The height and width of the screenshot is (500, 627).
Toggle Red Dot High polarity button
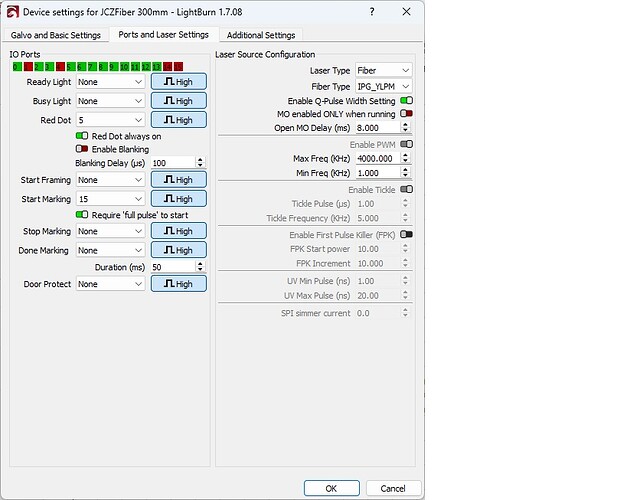coord(178,120)
